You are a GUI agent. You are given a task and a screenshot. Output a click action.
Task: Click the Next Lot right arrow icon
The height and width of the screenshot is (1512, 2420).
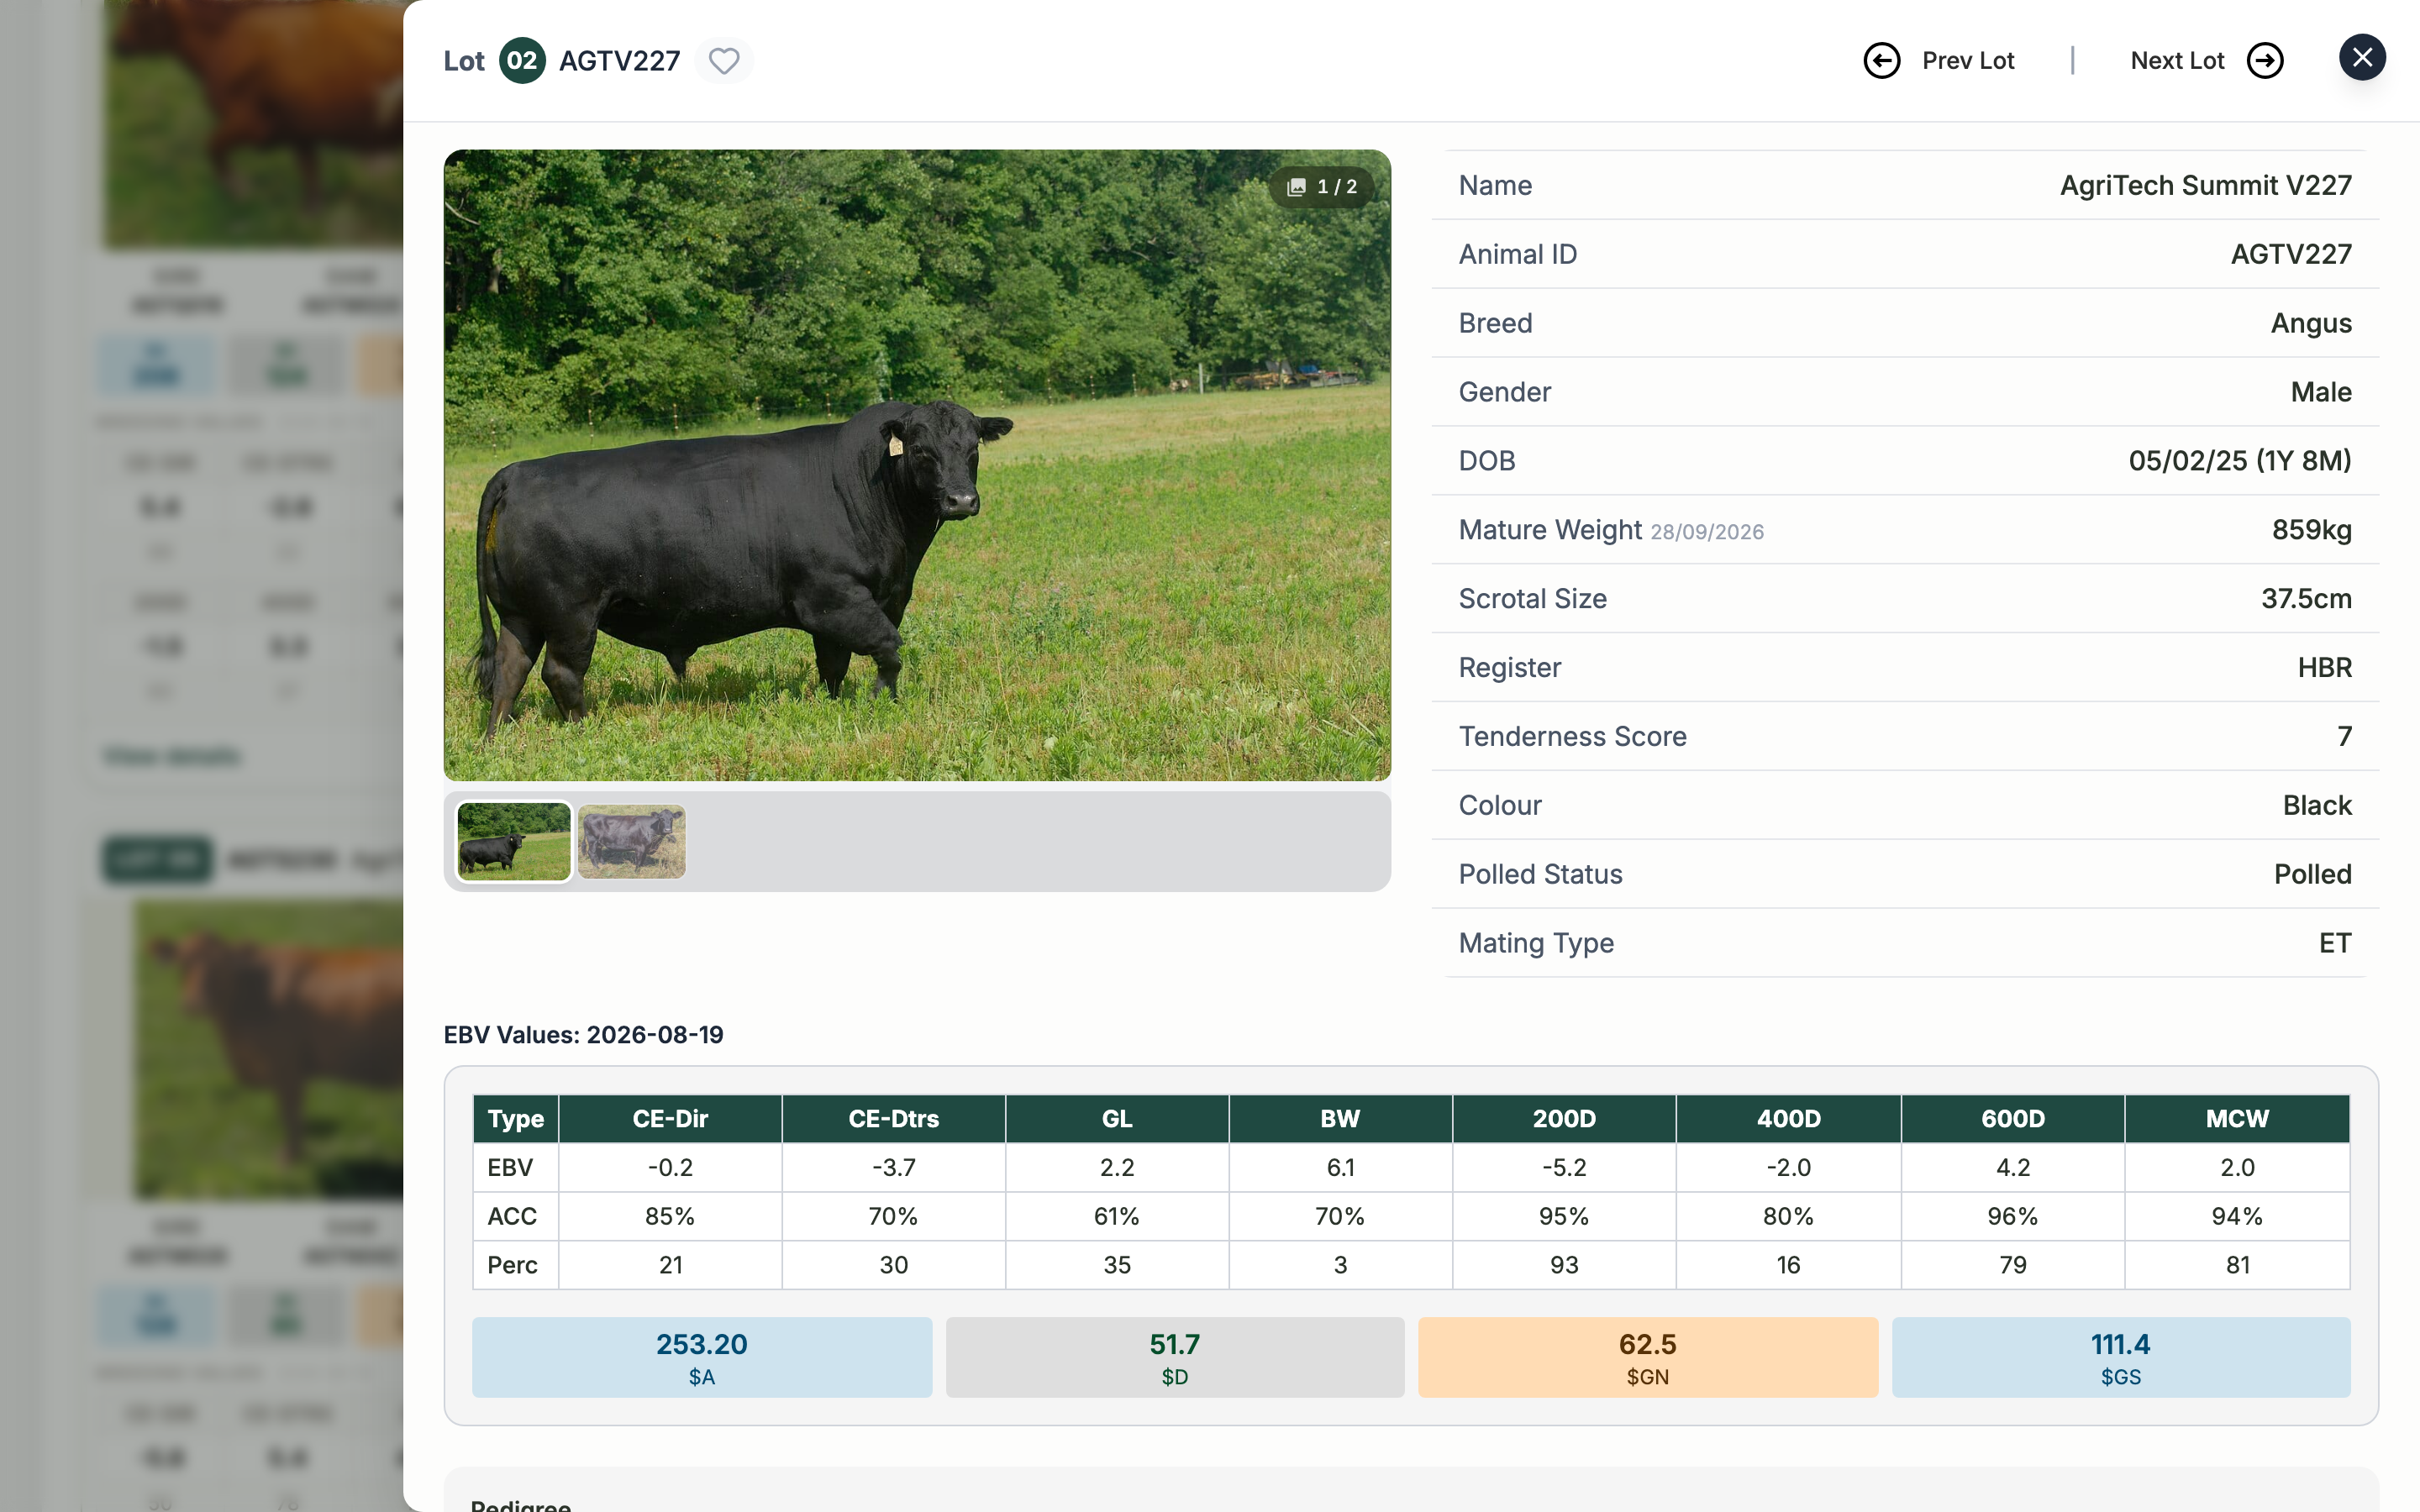(x=2265, y=61)
